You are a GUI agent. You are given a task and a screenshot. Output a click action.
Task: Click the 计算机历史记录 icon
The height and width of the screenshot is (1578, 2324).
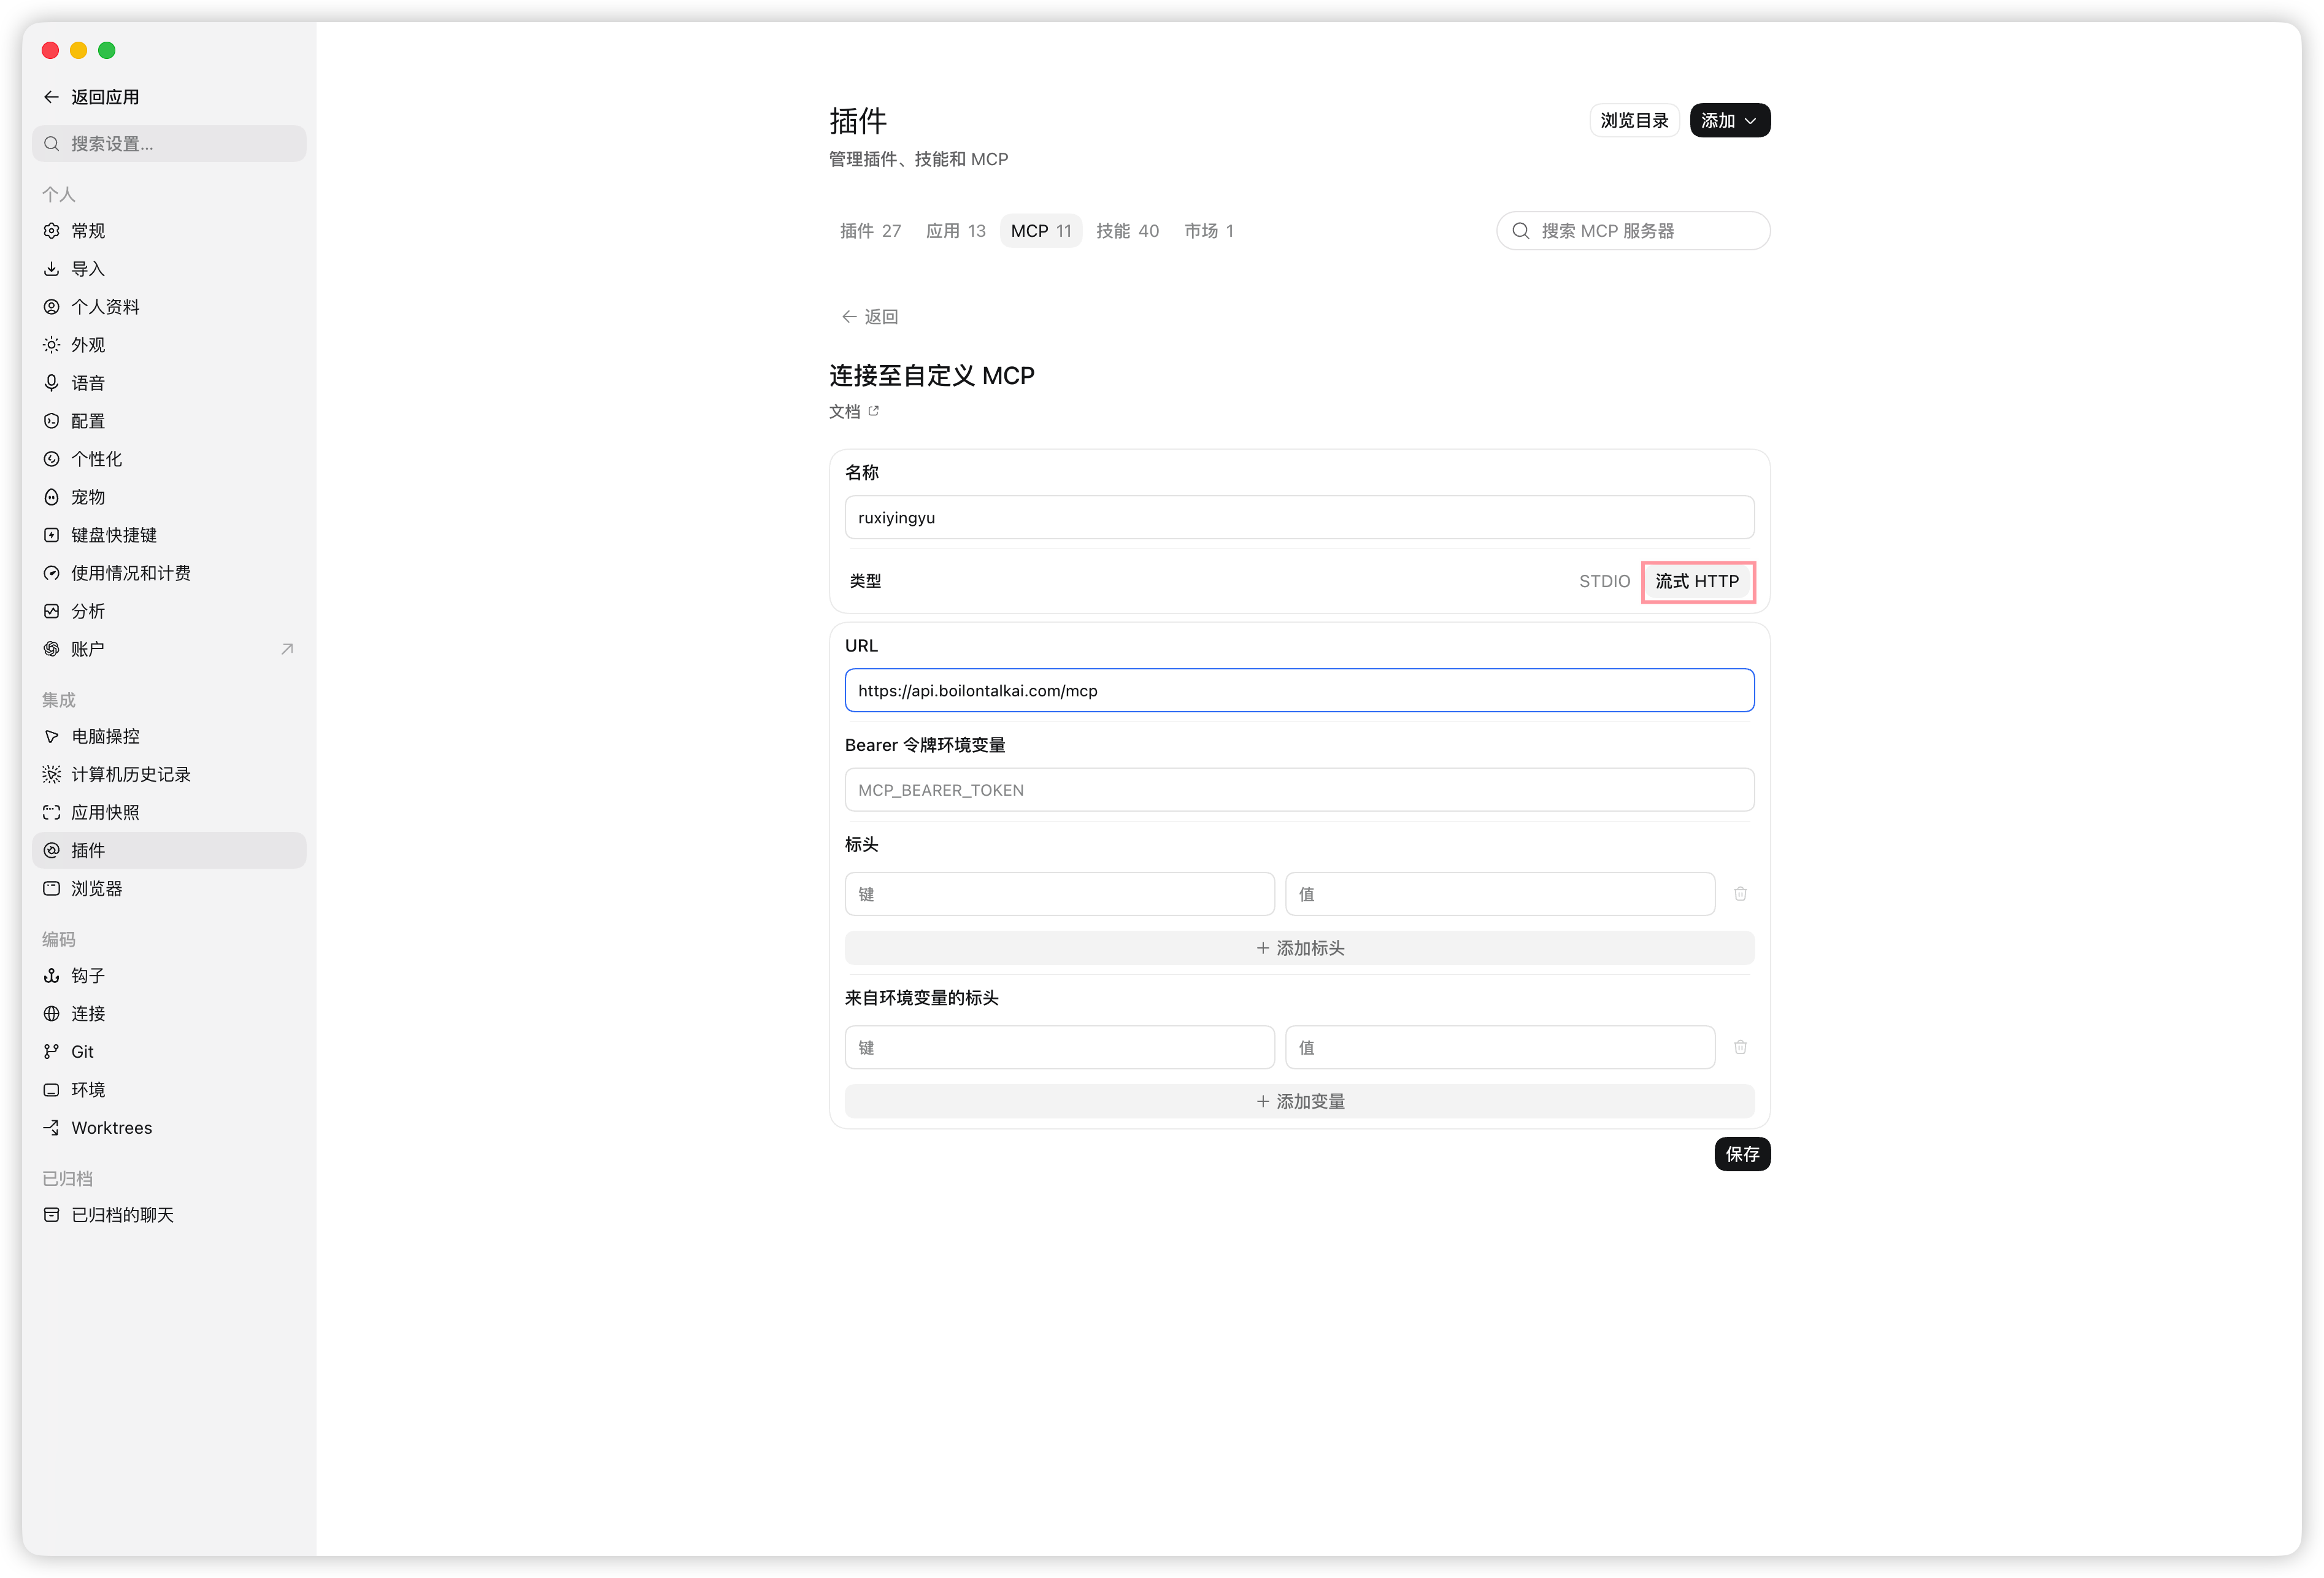pos(51,774)
